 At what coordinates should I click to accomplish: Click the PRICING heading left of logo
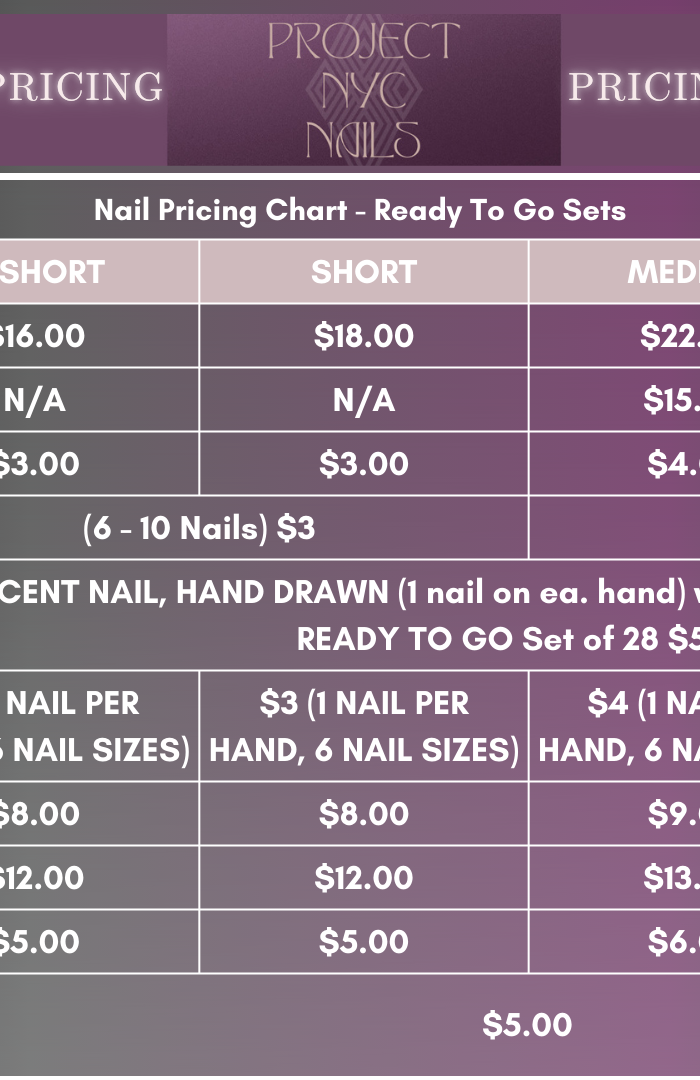click(x=80, y=88)
